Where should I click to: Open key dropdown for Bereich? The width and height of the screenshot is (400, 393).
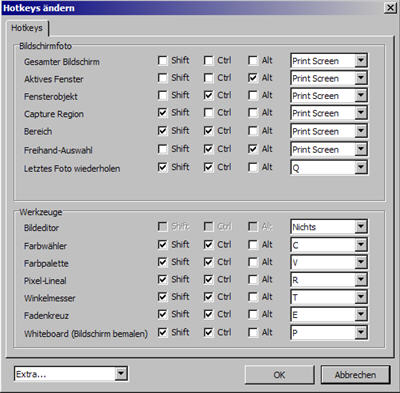(361, 131)
